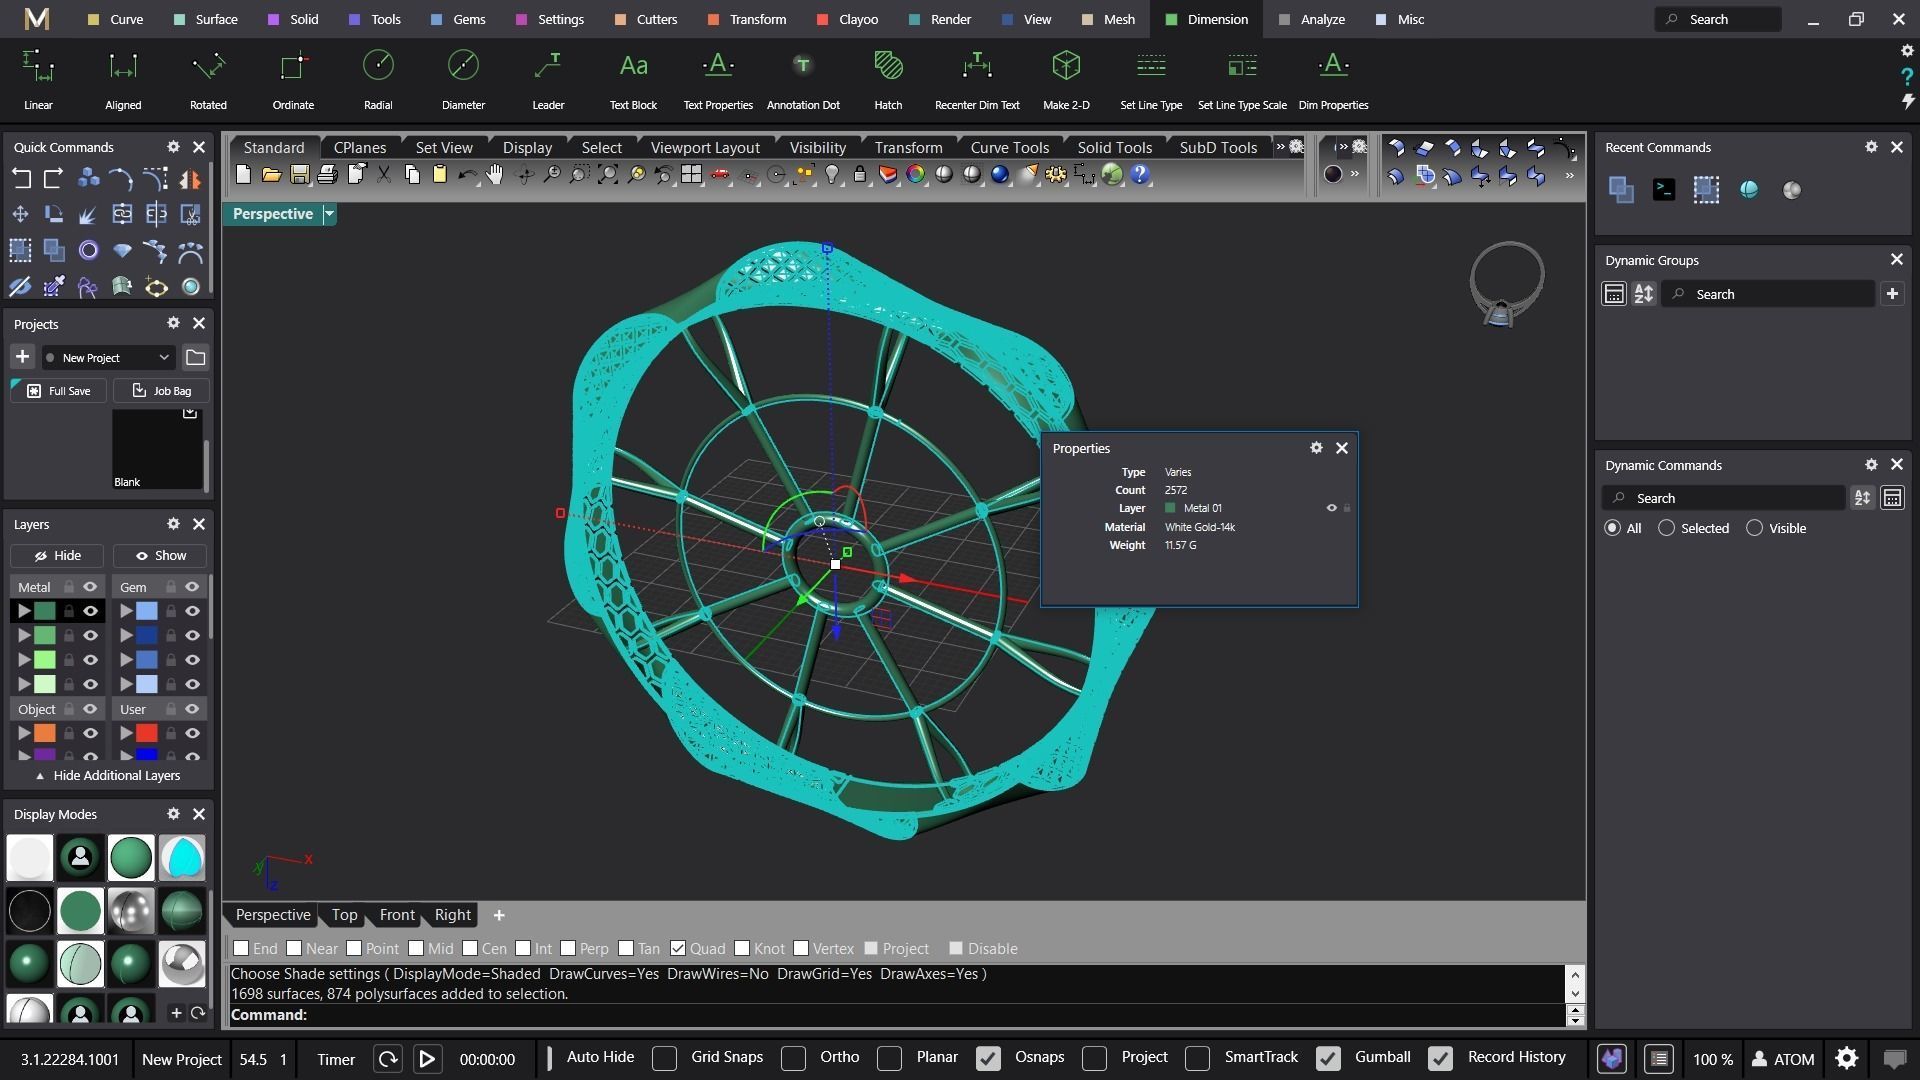Screen dimensions: 1920x1080
Task: Click the red User layer color swatch
Action: coord(147,733)
